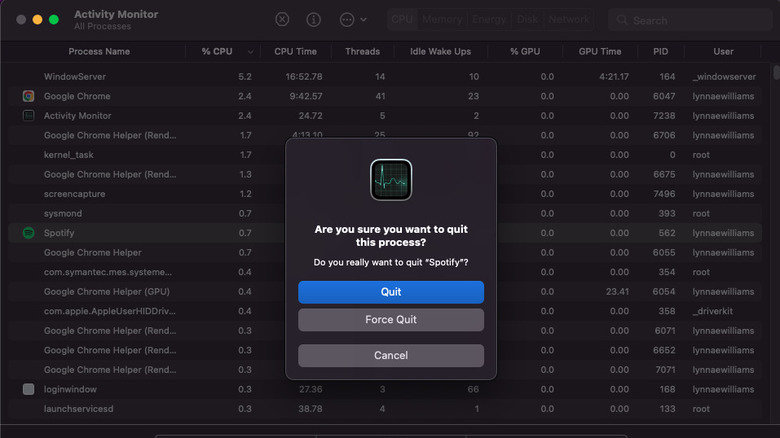Focus the Search field
The image size is (780, 438).
pos(690,20)
